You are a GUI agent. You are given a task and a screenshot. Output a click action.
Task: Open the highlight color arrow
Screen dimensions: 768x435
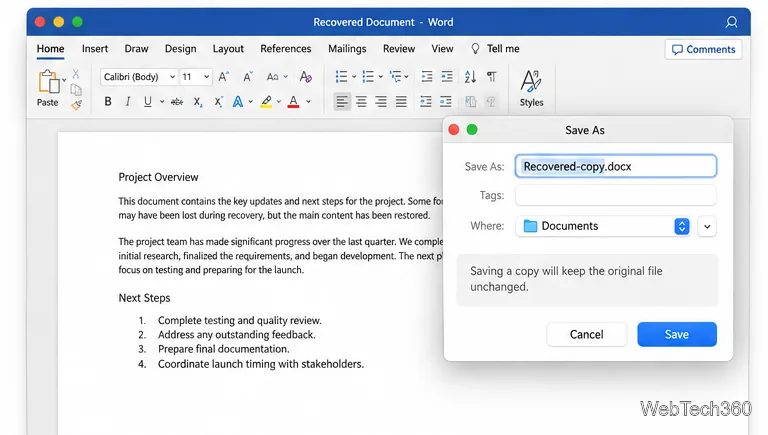tap(279, 102)
